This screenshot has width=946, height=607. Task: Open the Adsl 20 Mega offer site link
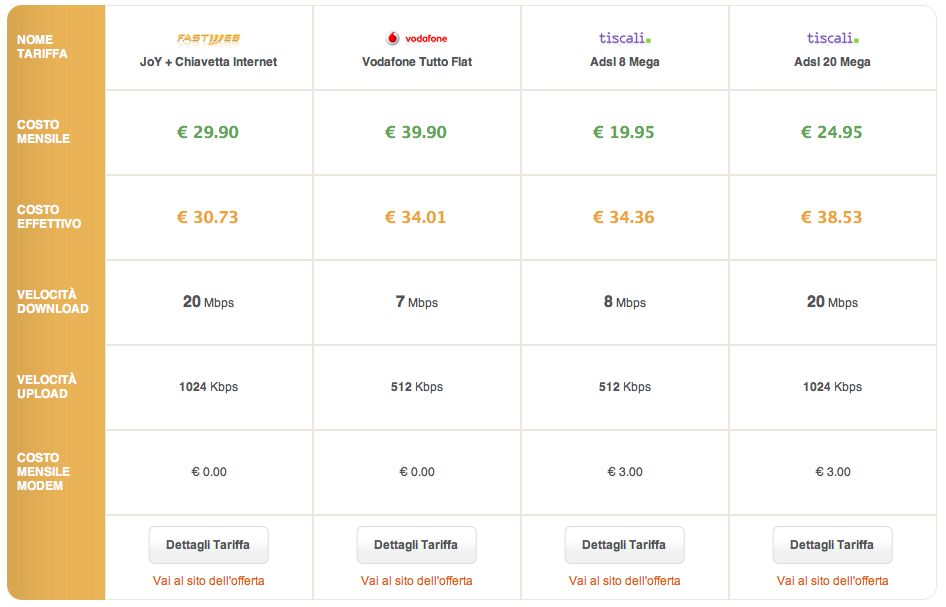832,581
